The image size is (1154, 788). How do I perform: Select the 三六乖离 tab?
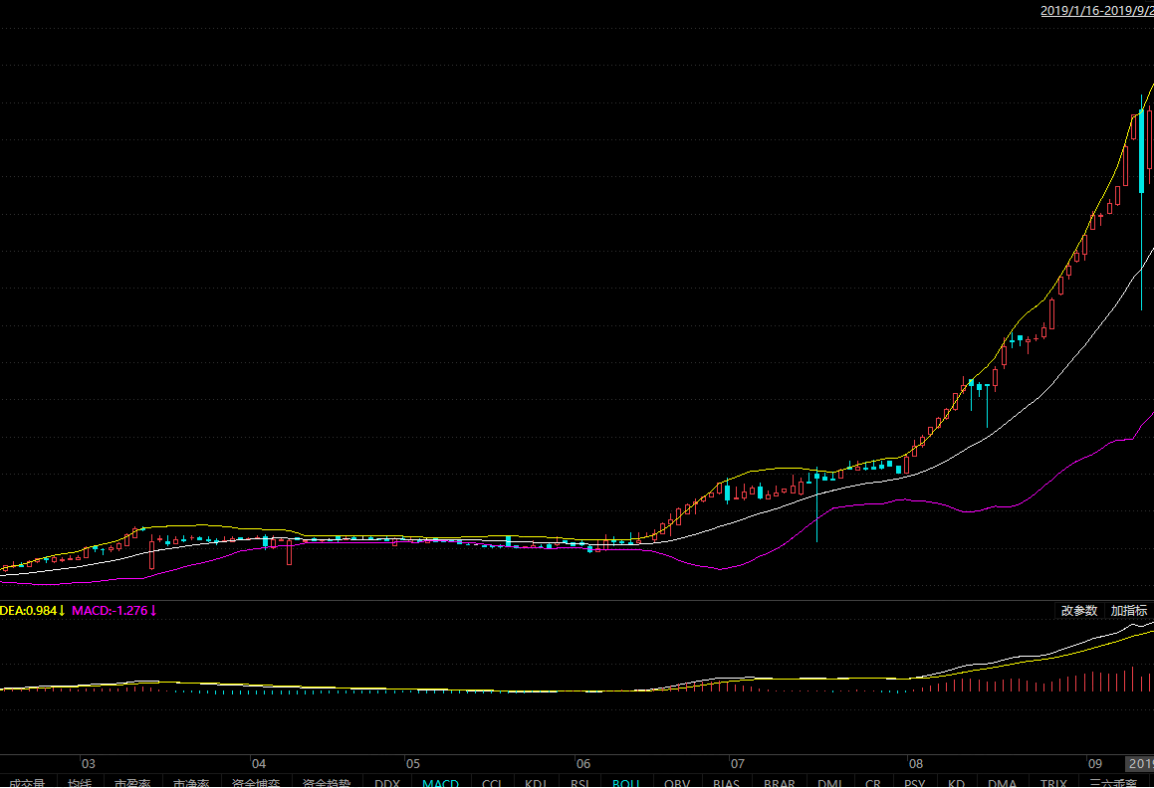click(1113, 783)
